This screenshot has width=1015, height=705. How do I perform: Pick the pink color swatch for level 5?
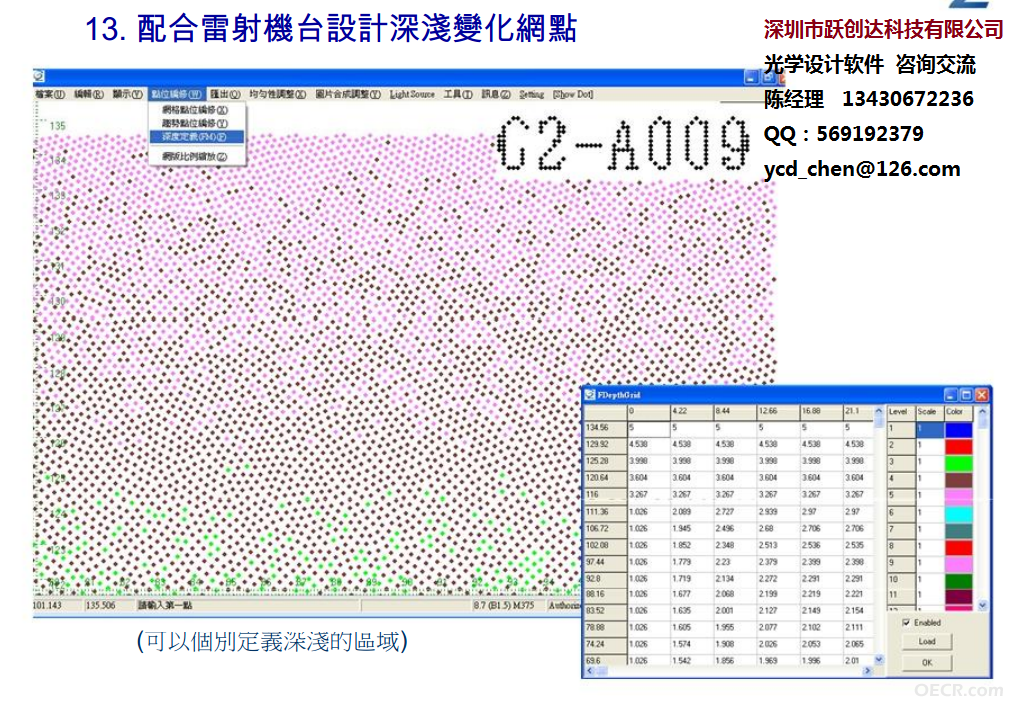click(959, 497)
